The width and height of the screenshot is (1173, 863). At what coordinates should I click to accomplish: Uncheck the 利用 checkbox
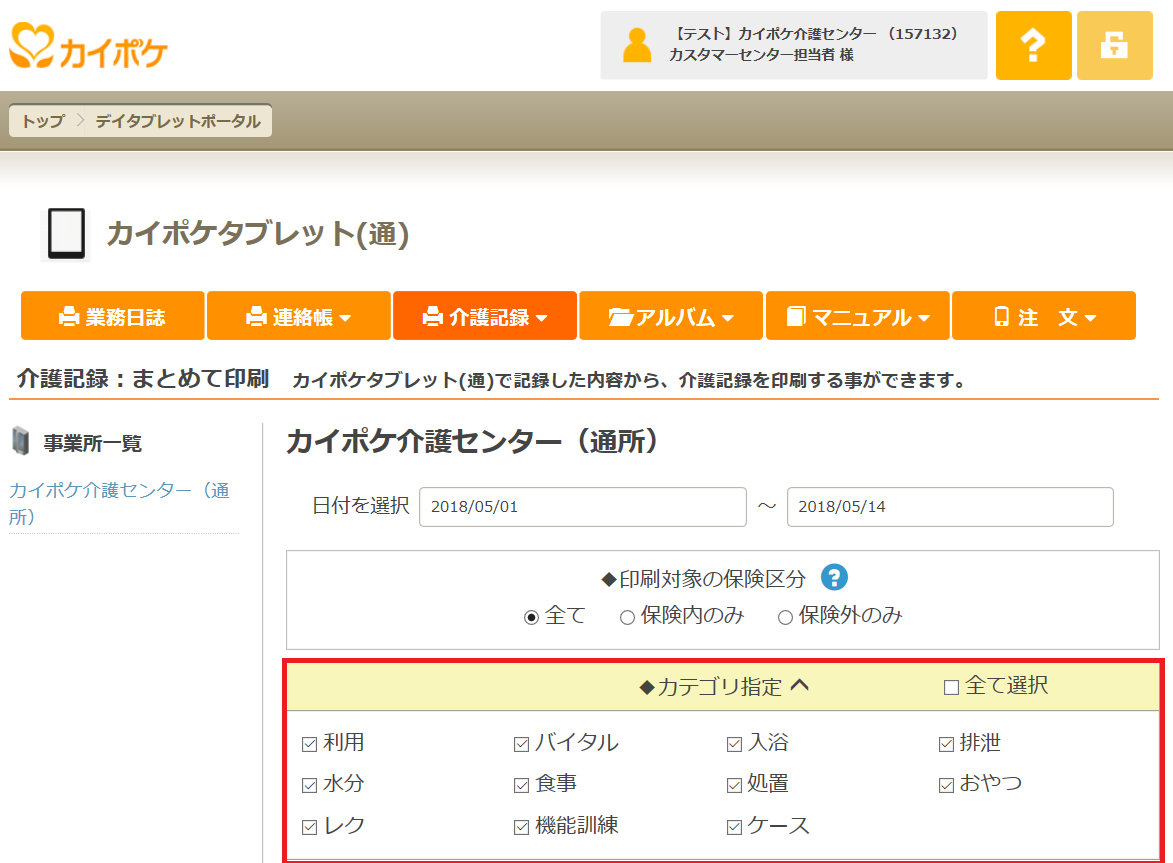309,744
